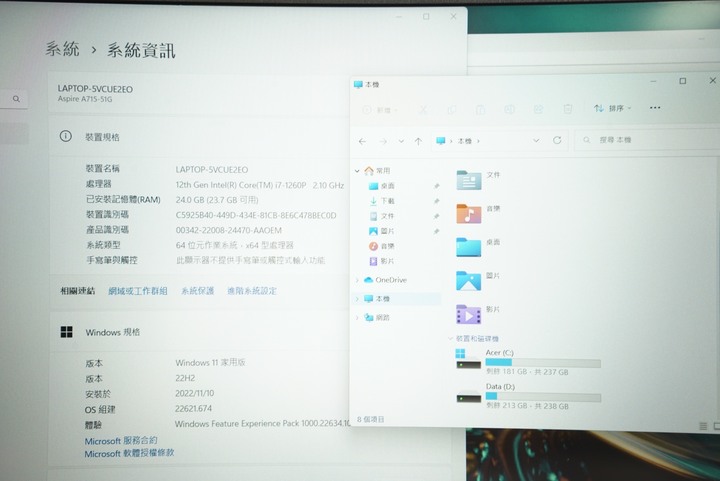Collapse the 常用 tree section
Screen dimensions: 720x481
[x=357, y=171]
